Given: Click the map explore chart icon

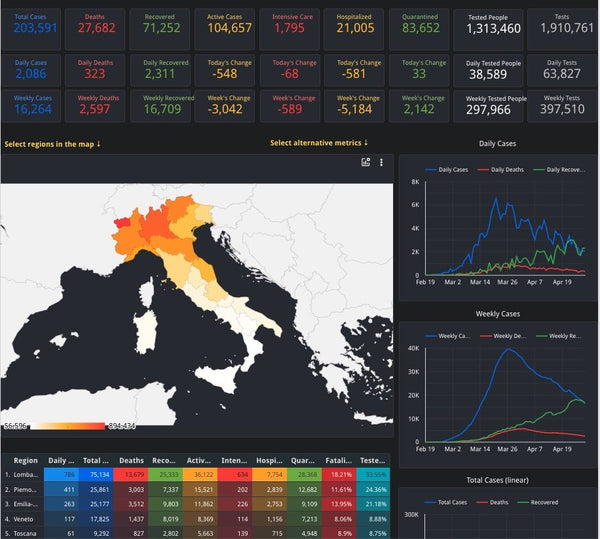Looking at the screenshot, I should (x=365, y=162).
